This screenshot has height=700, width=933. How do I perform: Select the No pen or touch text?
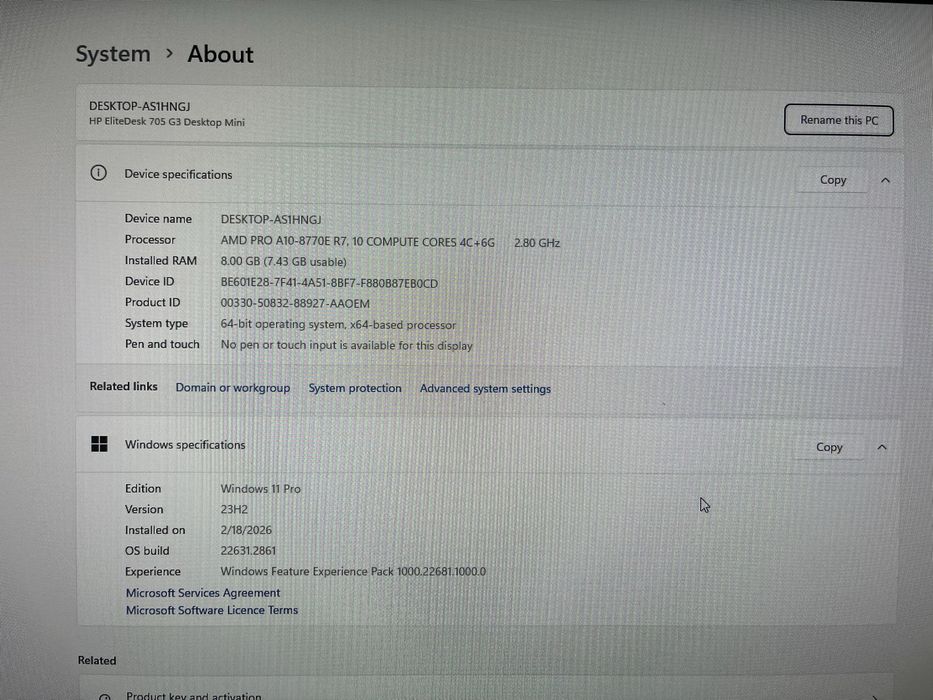coord(346,345)
